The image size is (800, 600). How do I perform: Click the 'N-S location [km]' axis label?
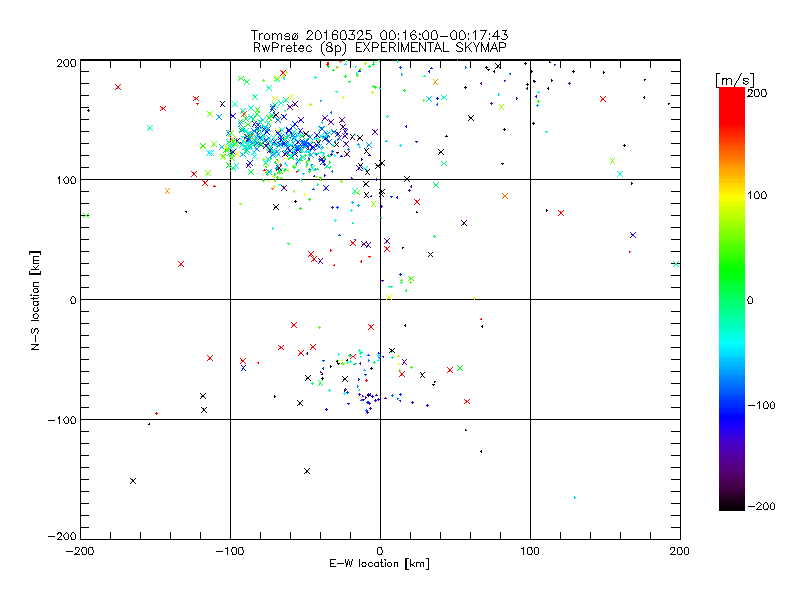pyautogui.click(x=35, y=301)
